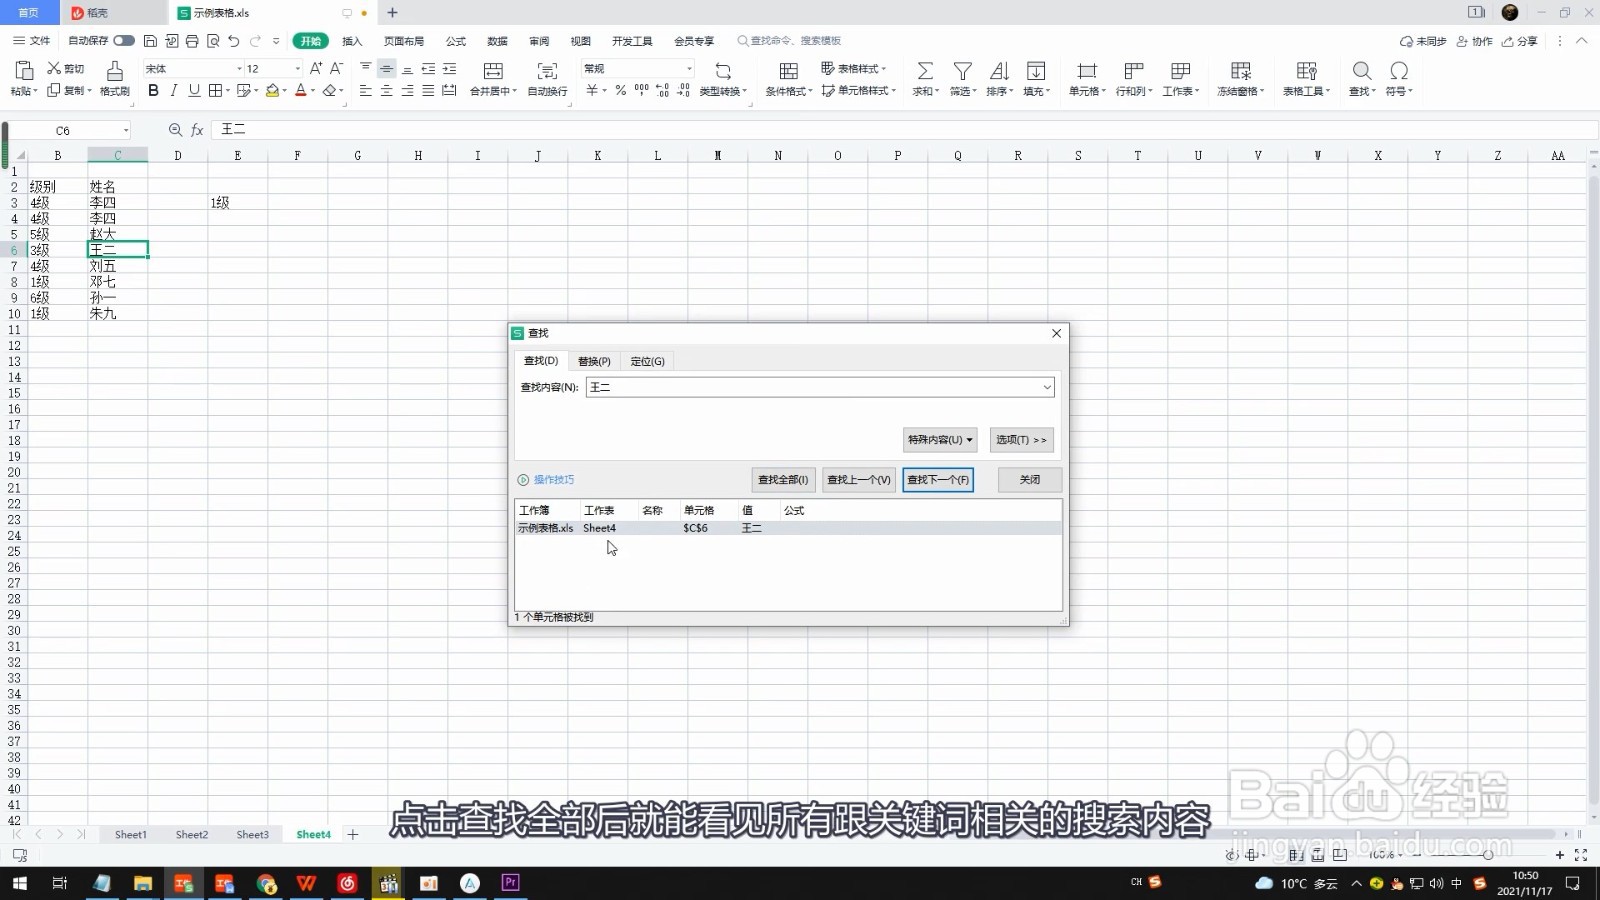Image resolution: width=1600 pixels, height=900 pixels.
Task: Click the Filter (筛选) funnel icon
Action: (x=962, y=71)
